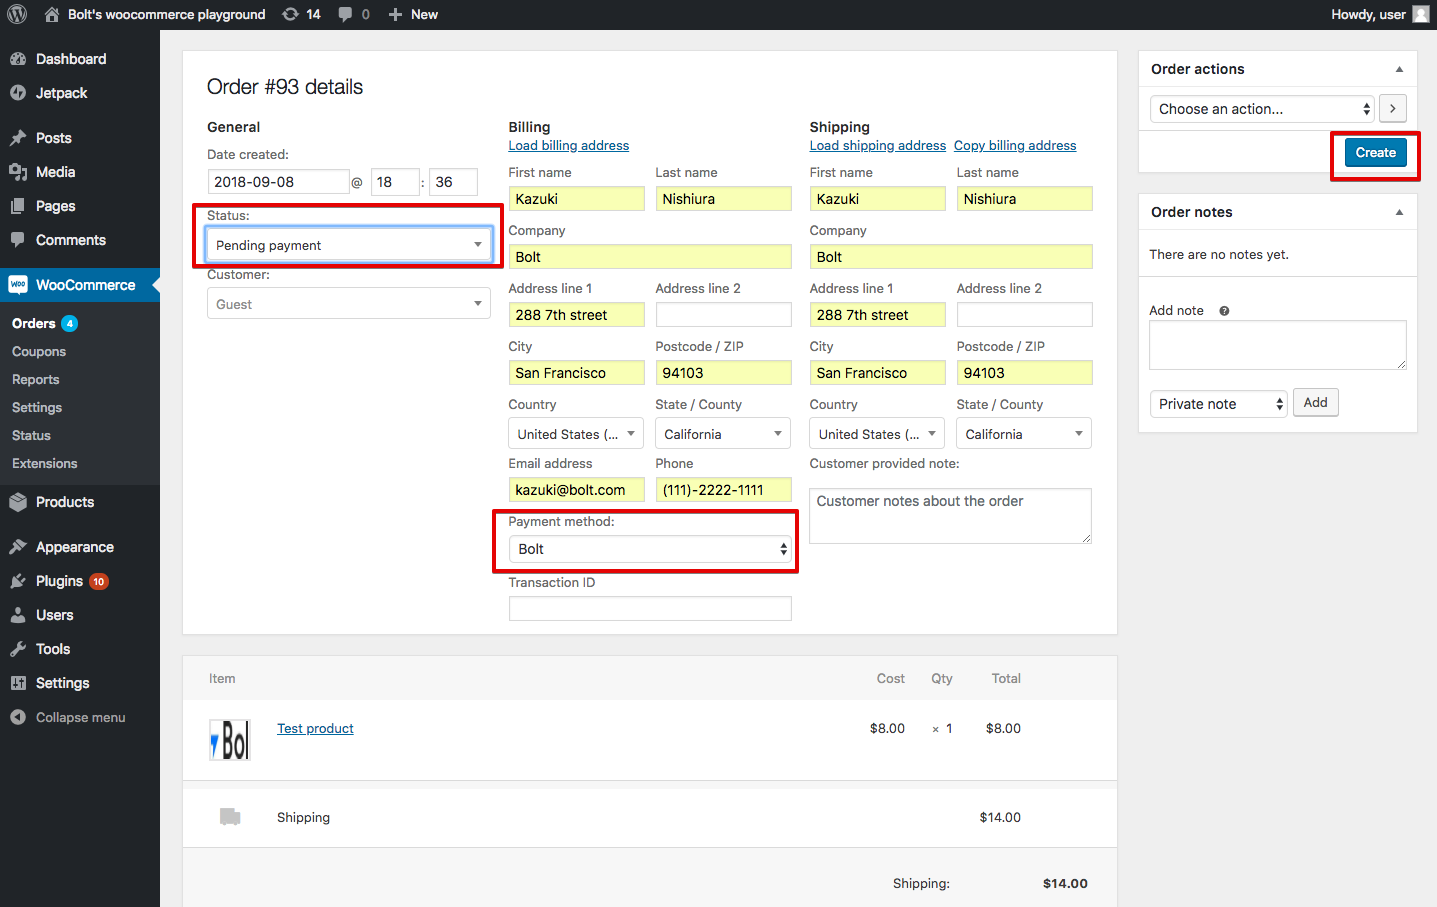Screen dimensions: 1437x907
Task: Click the Add note button
Action: coord(1316,402)
